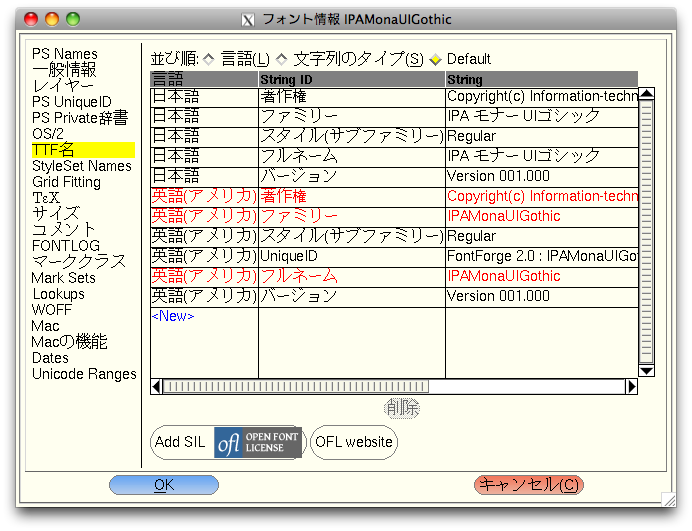
Task: Open the Dates section
Action: click(x=50, y=358)
